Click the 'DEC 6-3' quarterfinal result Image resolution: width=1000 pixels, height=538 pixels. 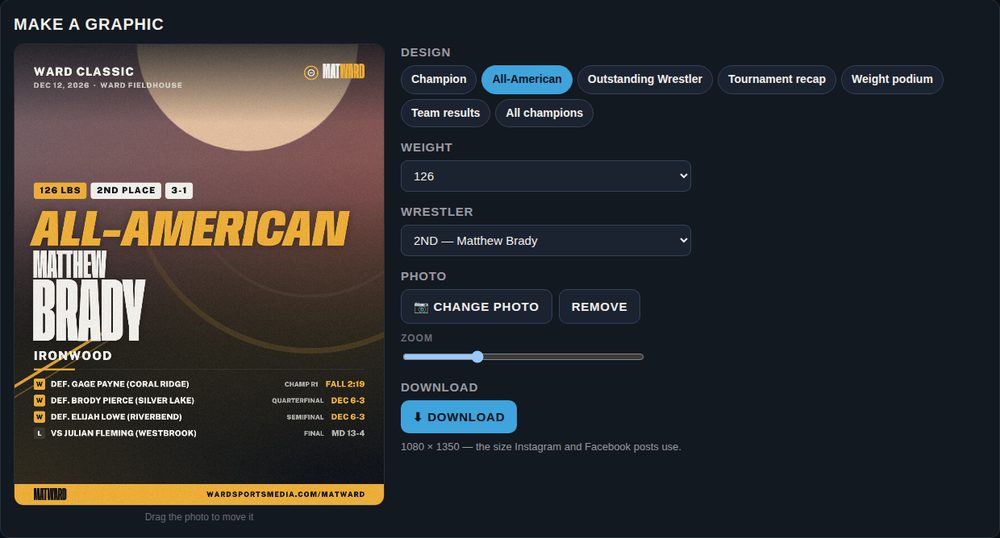pyautogui.click(x=348, y=400)
